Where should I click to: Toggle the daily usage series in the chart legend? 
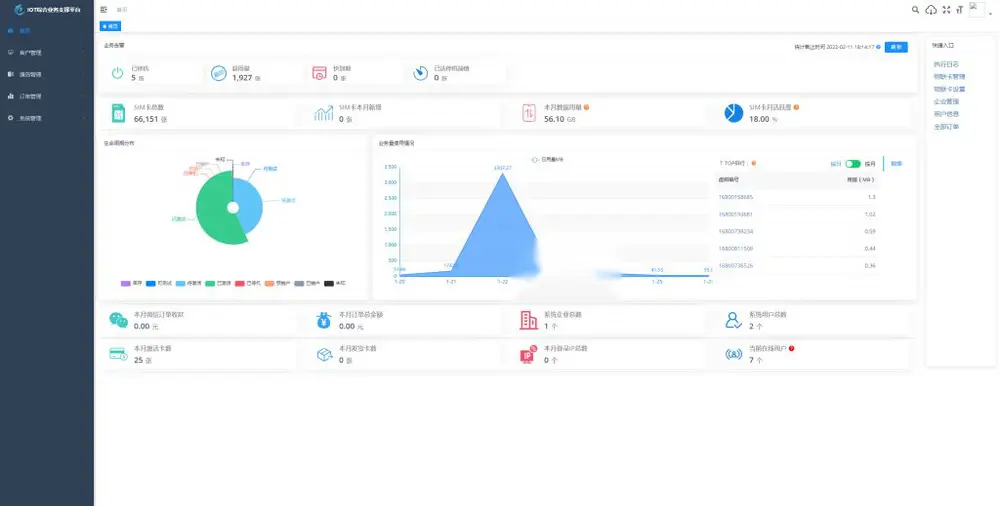tap(548, 160)
